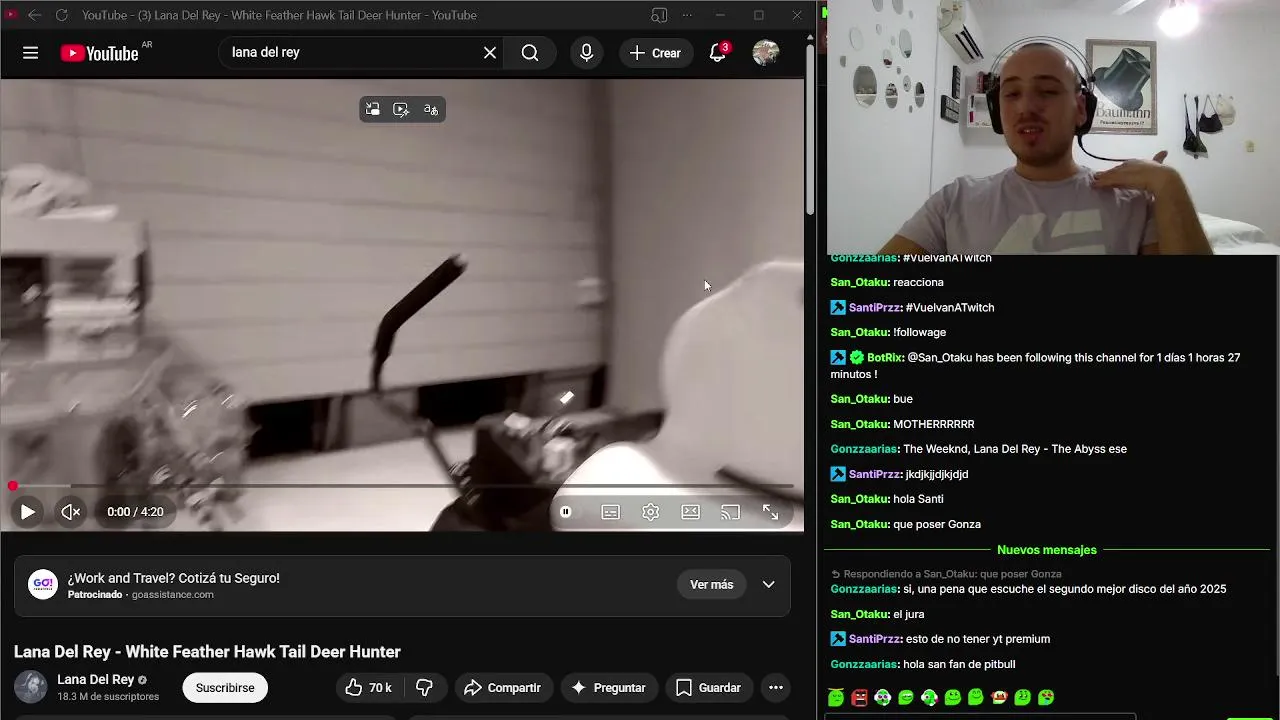Click the first green emote in chat row
Screen dimensions: 1280x720
tap(836, 698)
